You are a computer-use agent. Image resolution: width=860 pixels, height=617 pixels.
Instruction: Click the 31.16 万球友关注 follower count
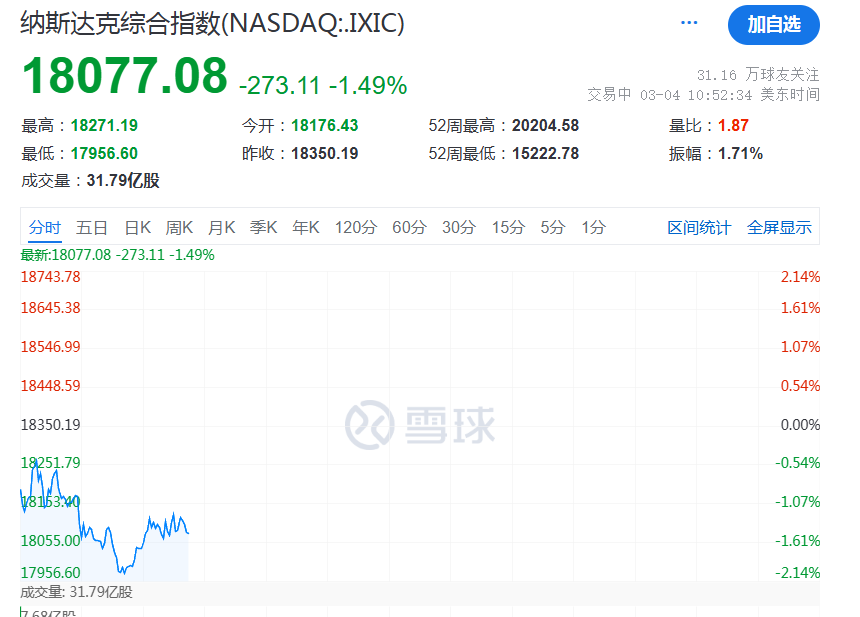[x=758, y=75]
